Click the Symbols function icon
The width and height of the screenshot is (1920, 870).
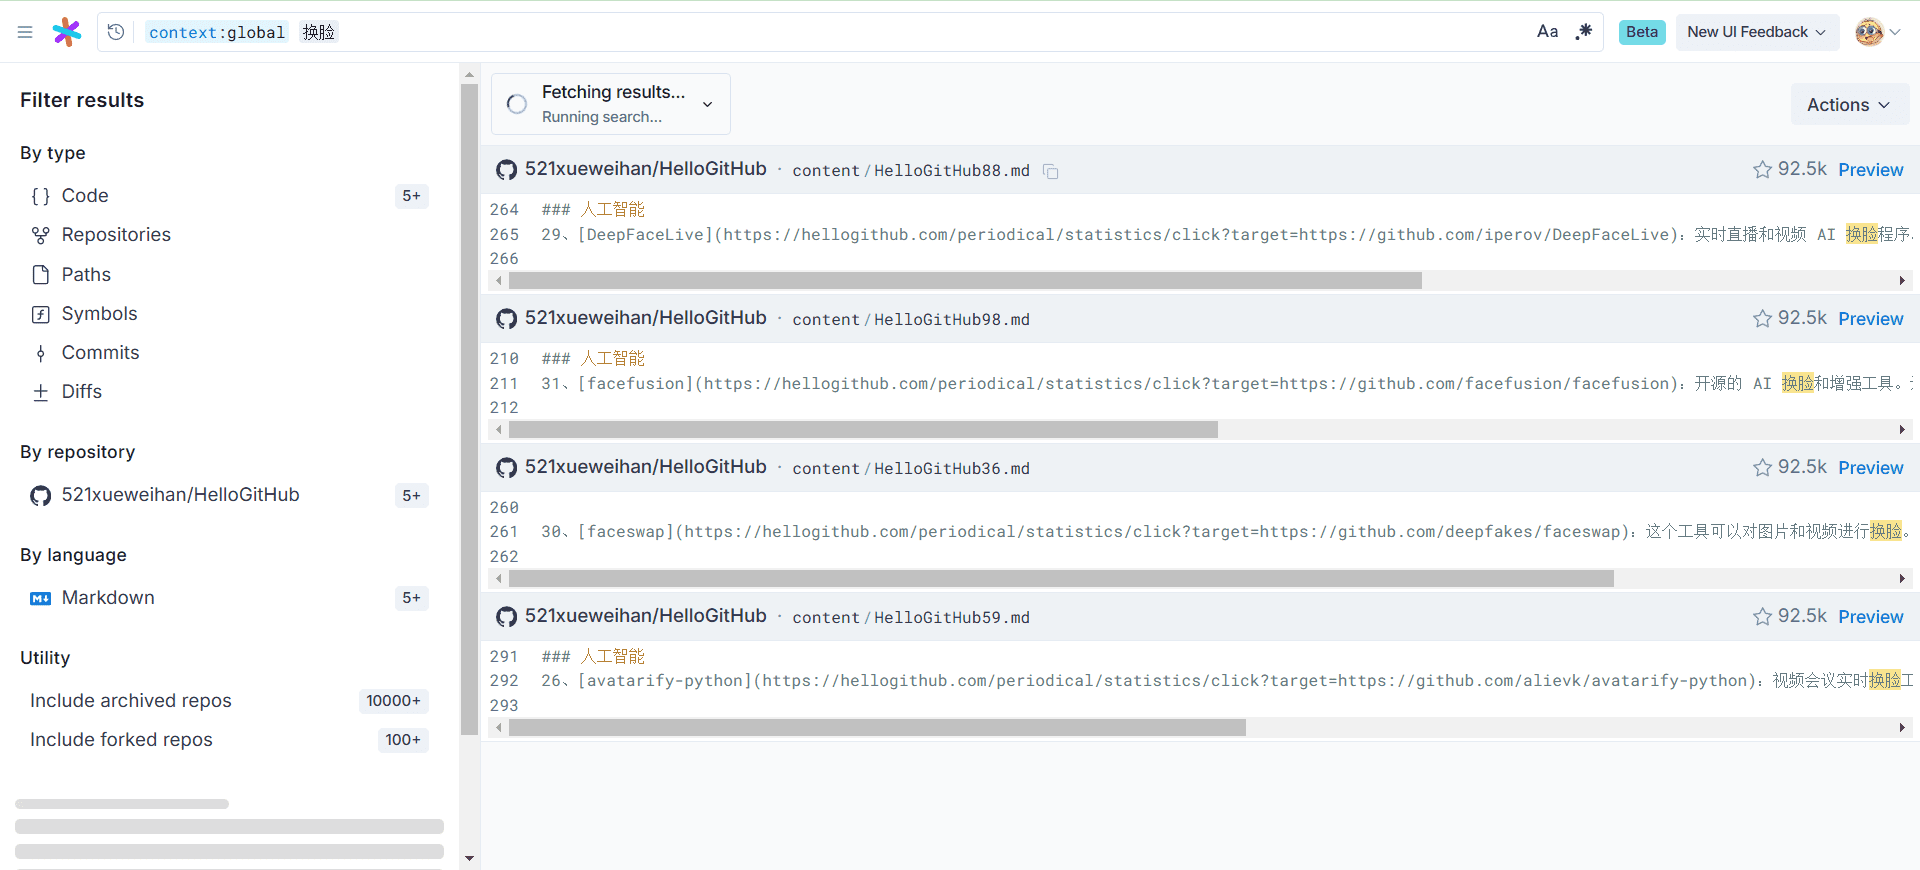click(x=40, y=314)
